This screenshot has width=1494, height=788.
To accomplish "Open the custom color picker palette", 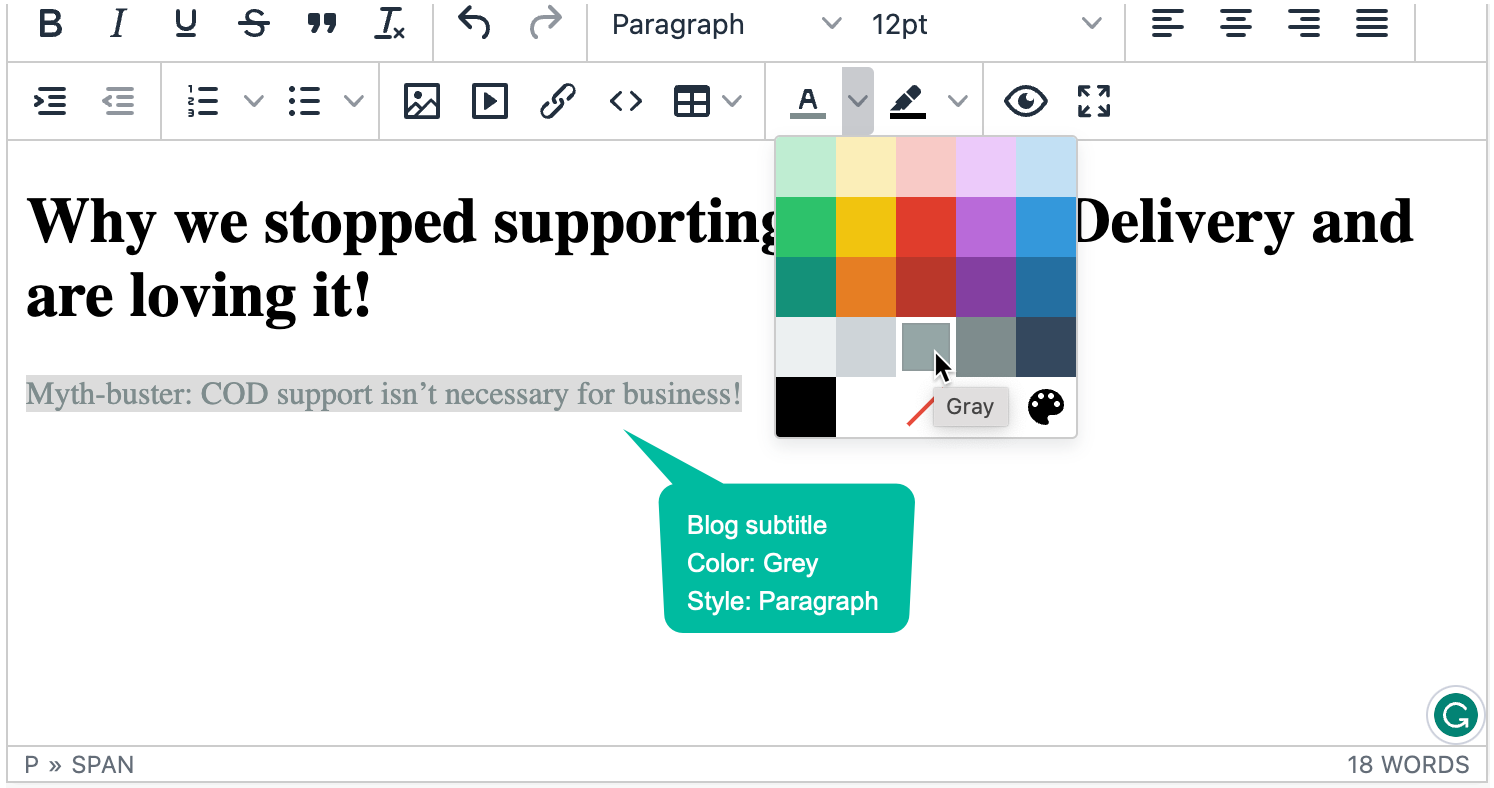I will coord(1045,407).
